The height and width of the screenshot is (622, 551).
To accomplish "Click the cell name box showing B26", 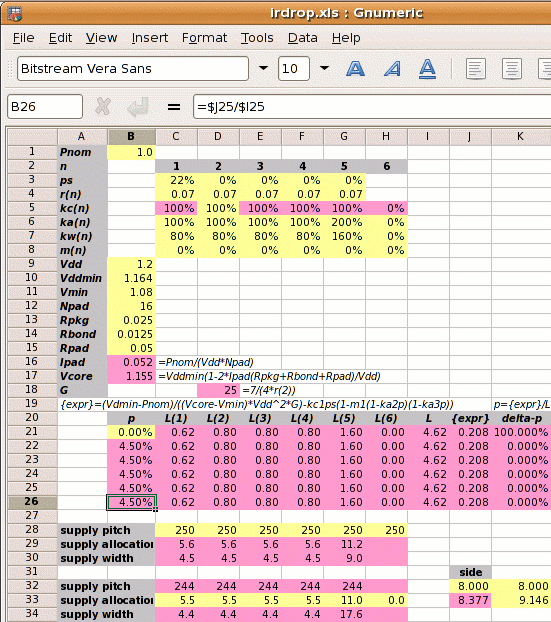I will click(x=45, y=106).
